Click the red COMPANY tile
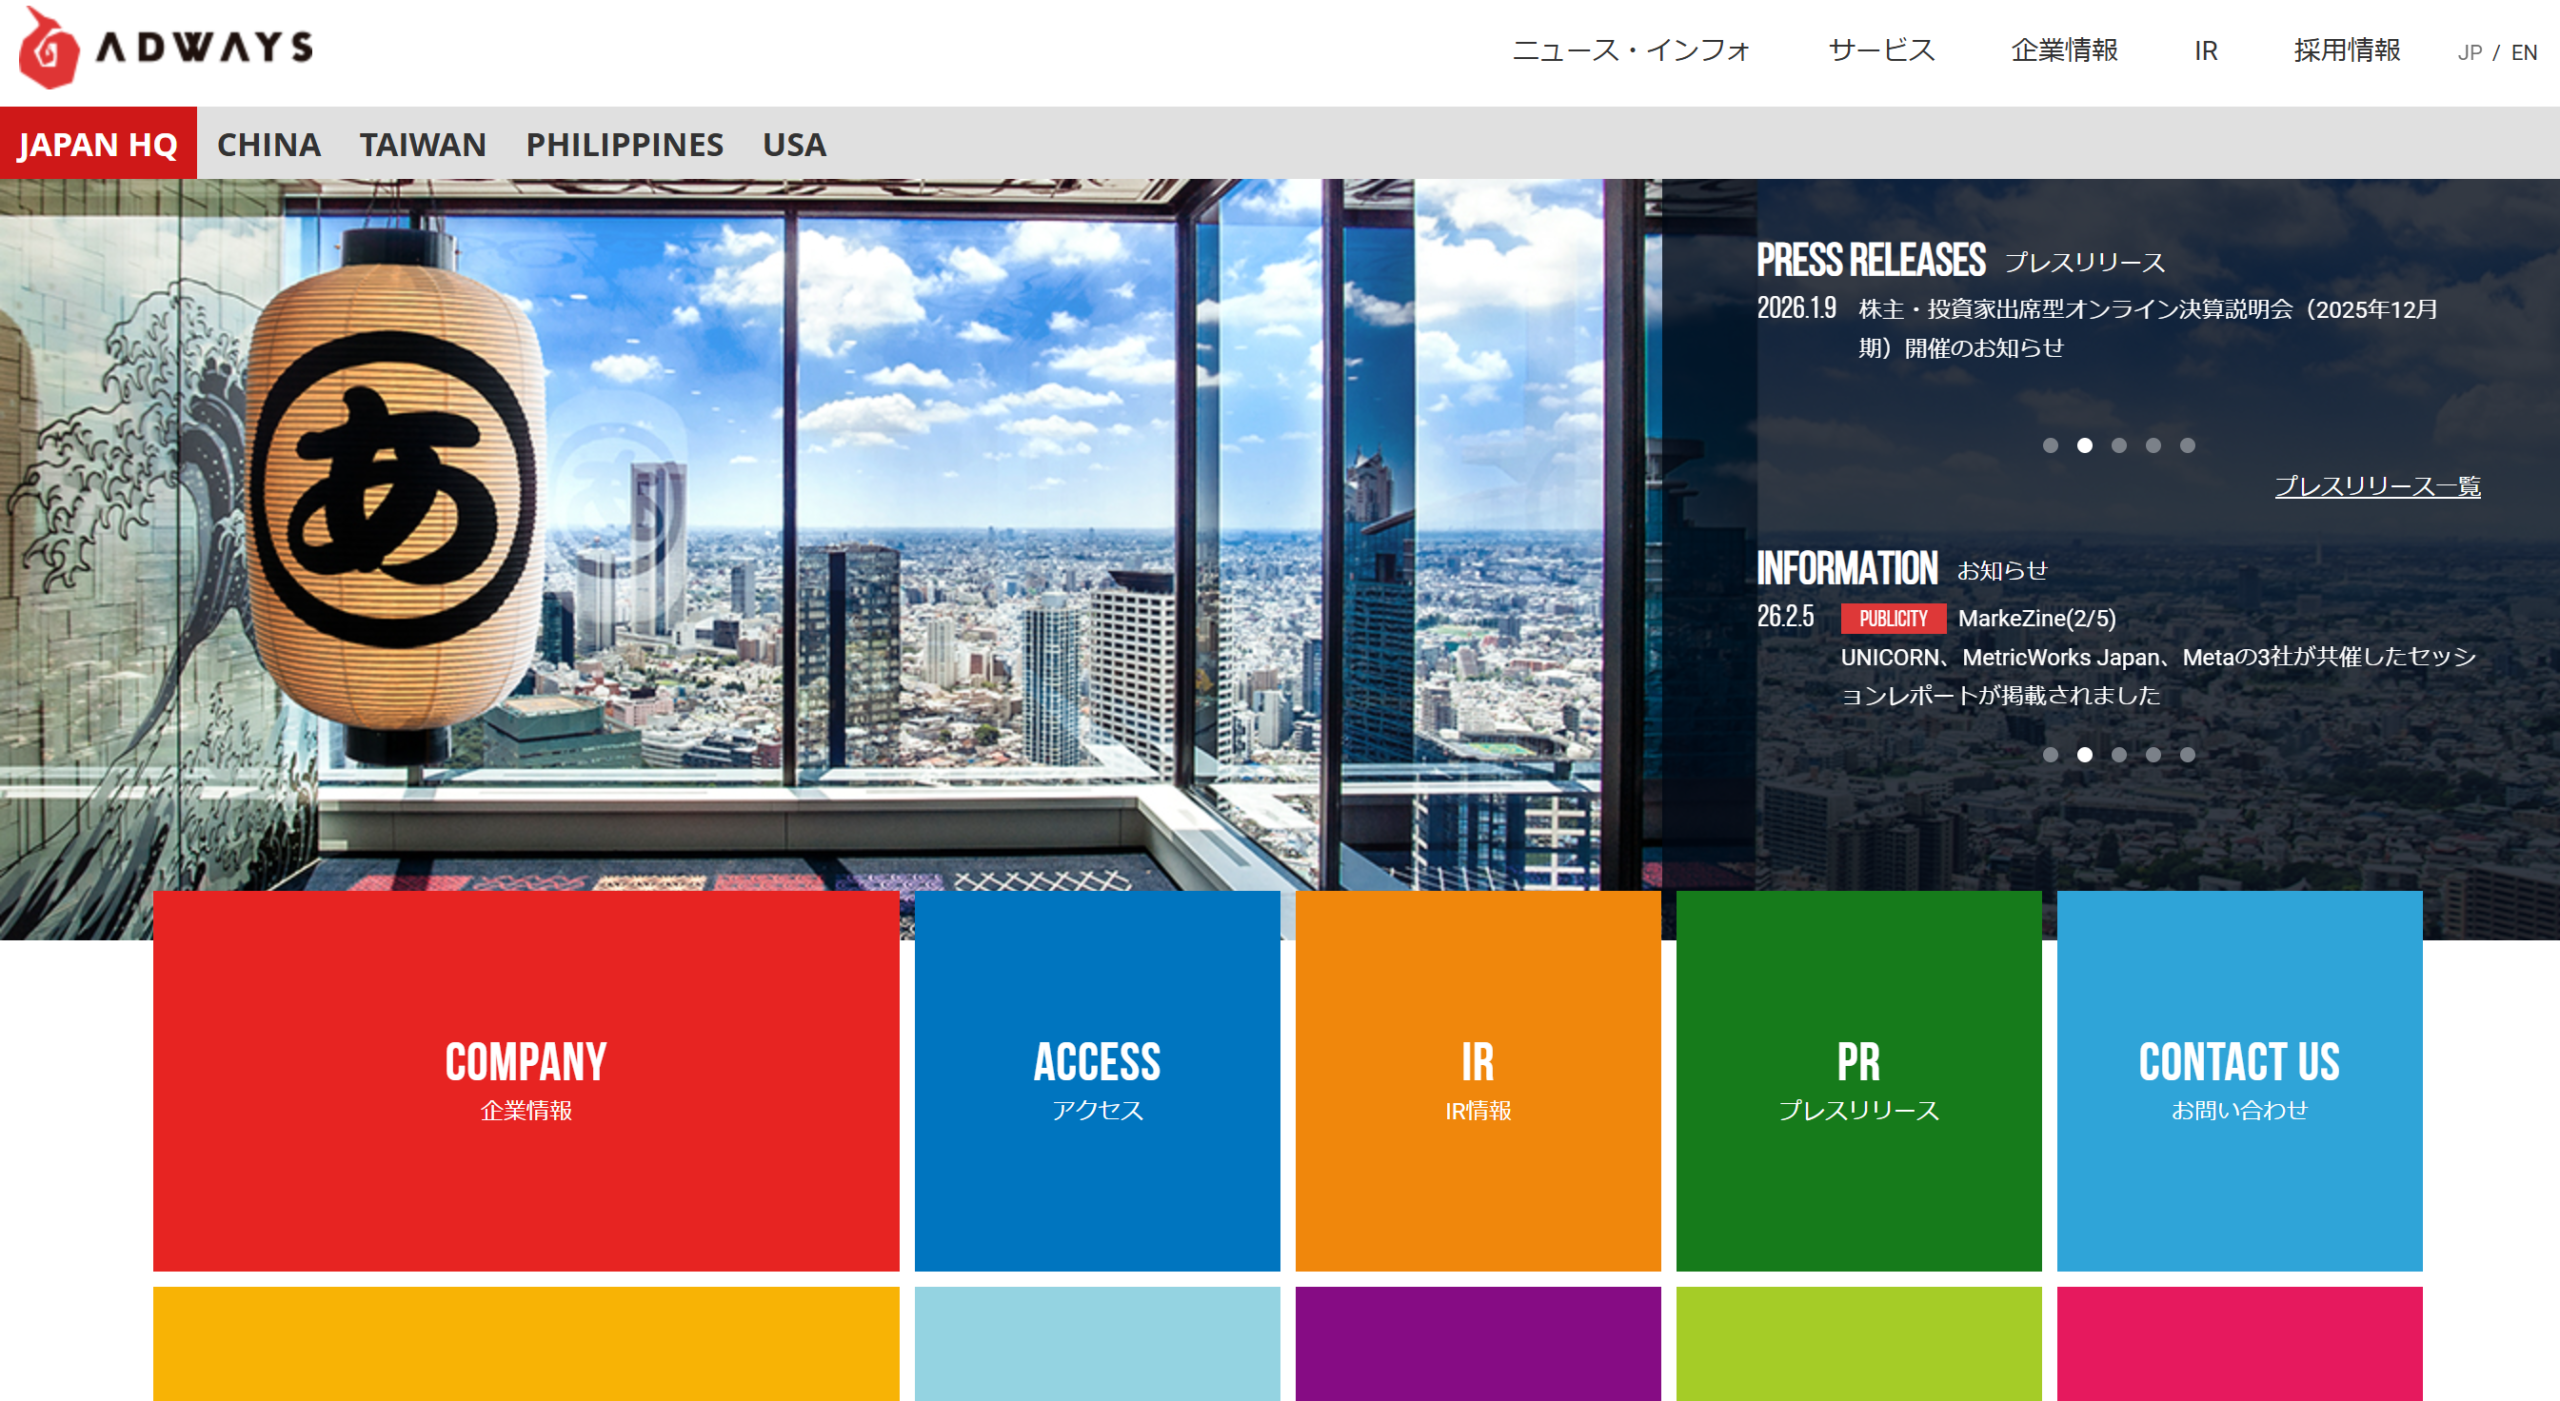The image size is (2560, 1401). [526, 1080]
